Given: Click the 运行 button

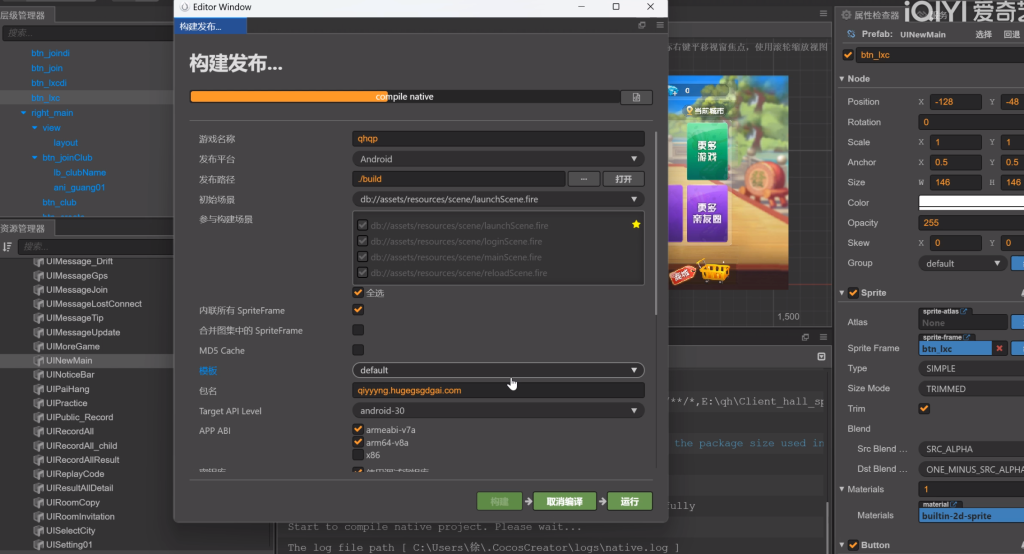Looking at the screenshot, I should 629,501.
